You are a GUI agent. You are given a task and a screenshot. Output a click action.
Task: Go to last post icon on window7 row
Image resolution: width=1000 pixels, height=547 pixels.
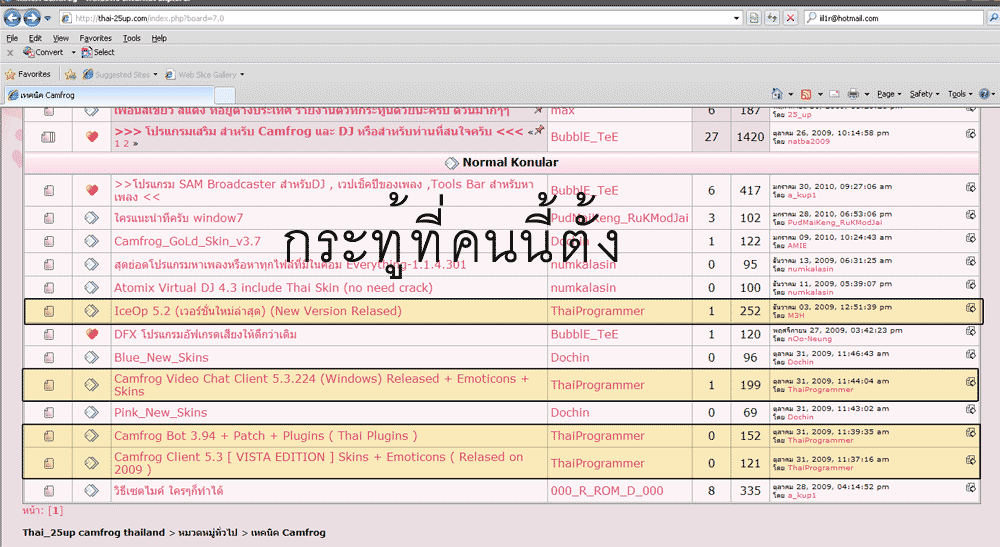(971, 215)
